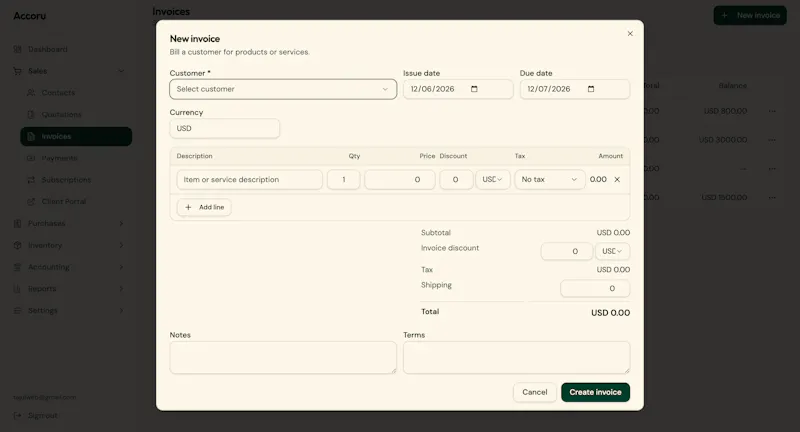The height and width of the screenshot is (432, 800).
Task: Open the Issue date calendar picker icon
Action: pos(474,89)
